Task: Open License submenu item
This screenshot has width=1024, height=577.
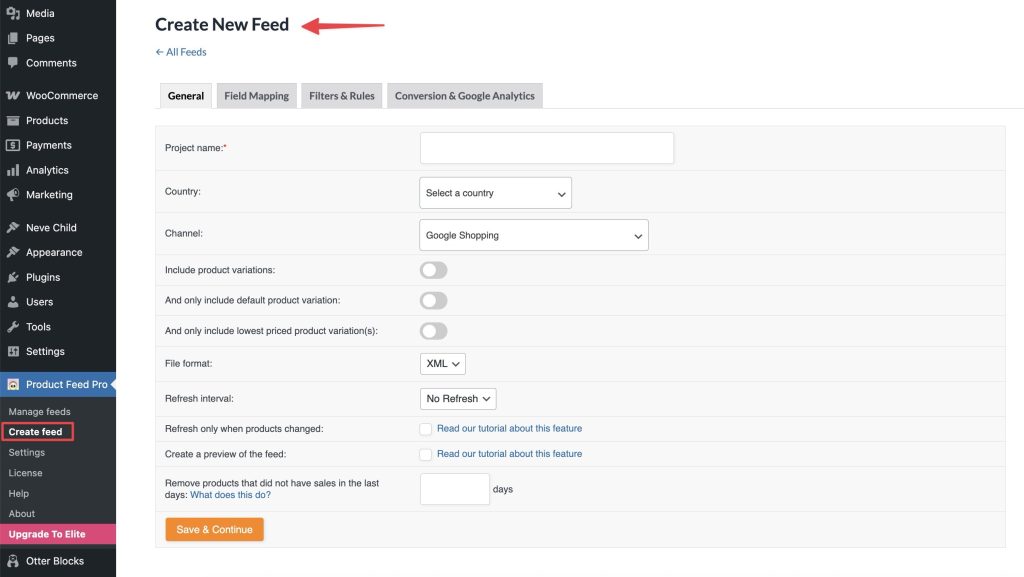Action: tap(25, 473)
